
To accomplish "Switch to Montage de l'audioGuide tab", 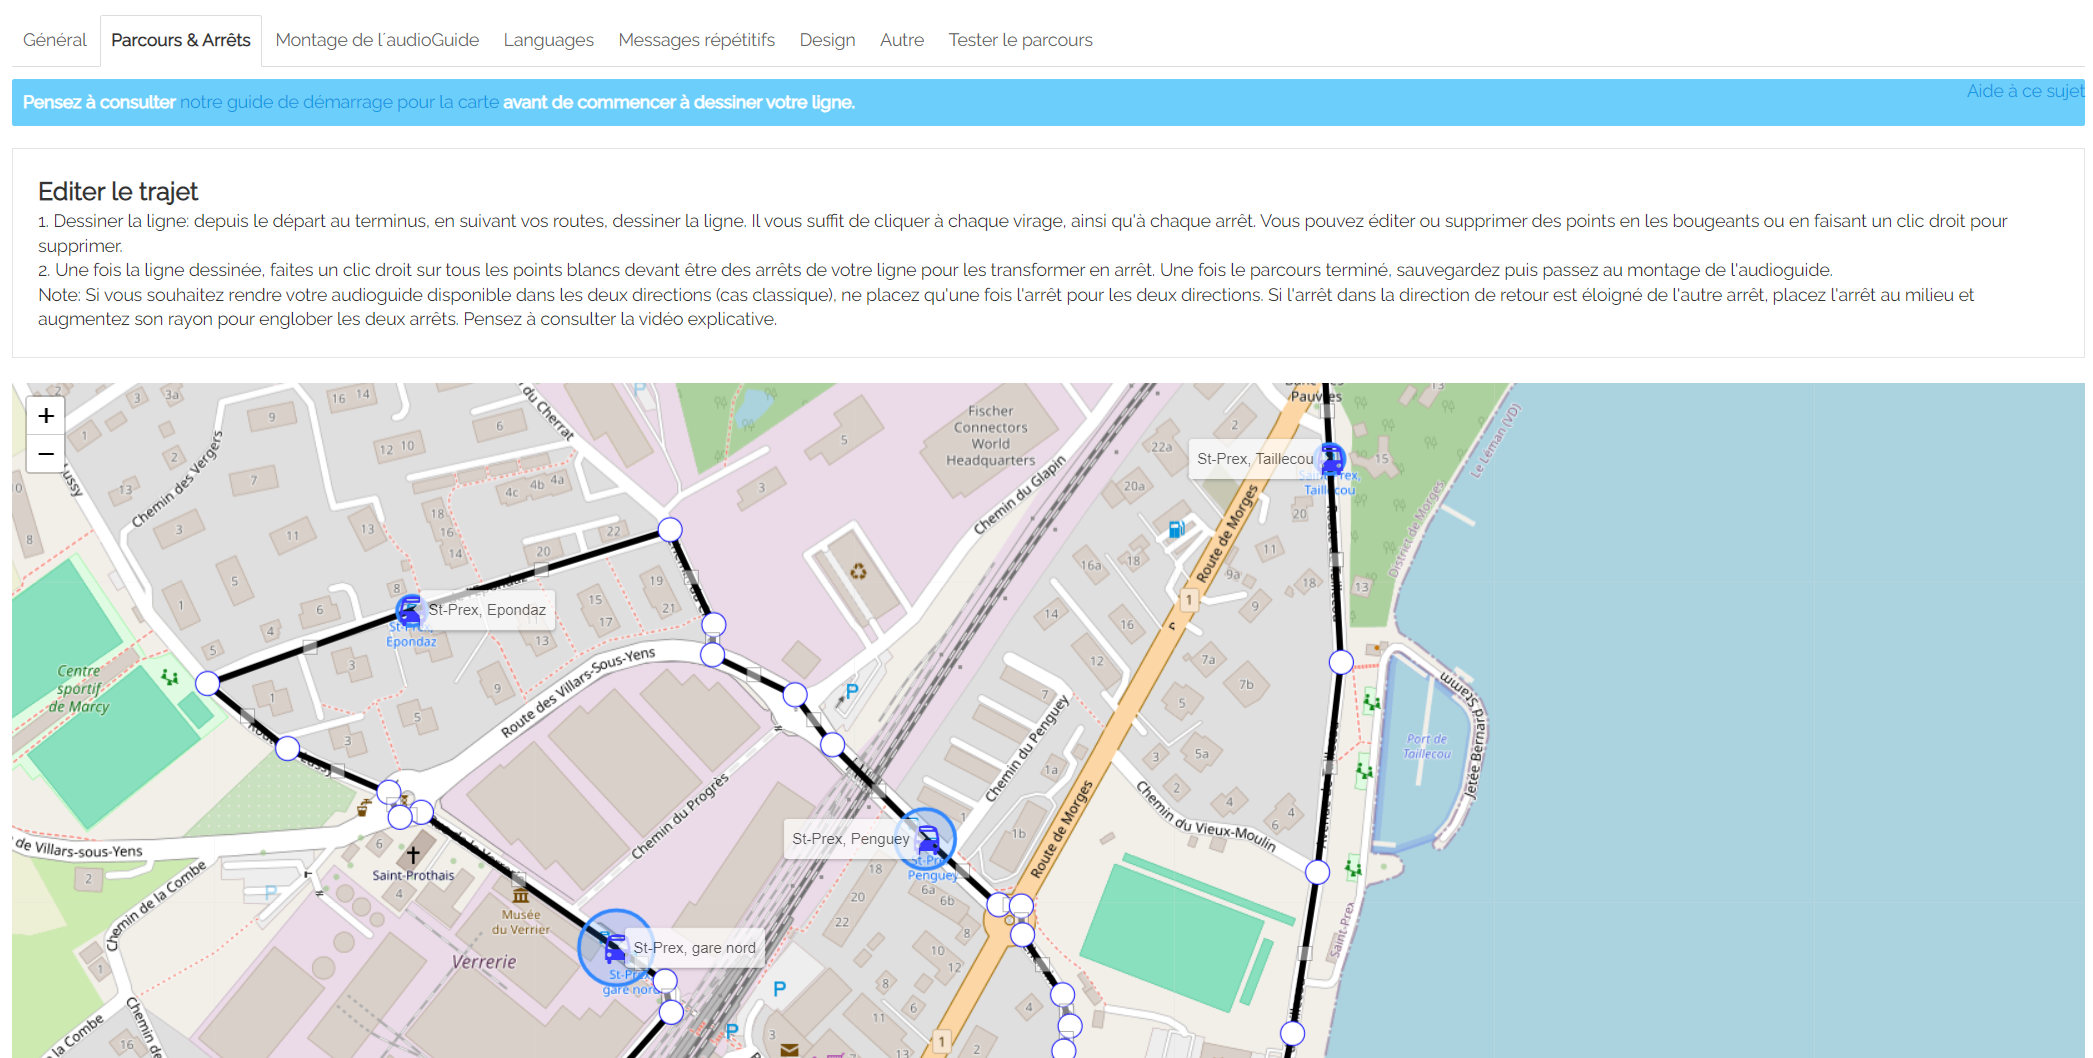I will tap(377, 40).
